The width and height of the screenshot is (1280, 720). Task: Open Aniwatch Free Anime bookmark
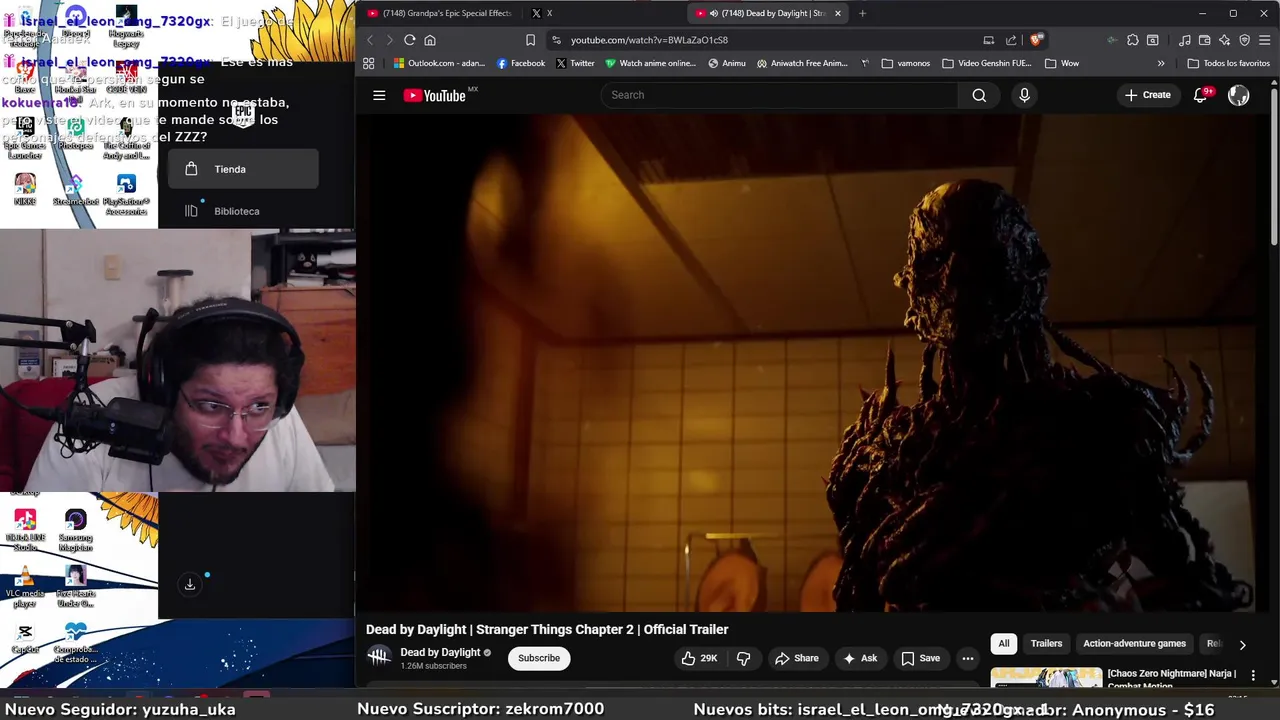(802, 63)
